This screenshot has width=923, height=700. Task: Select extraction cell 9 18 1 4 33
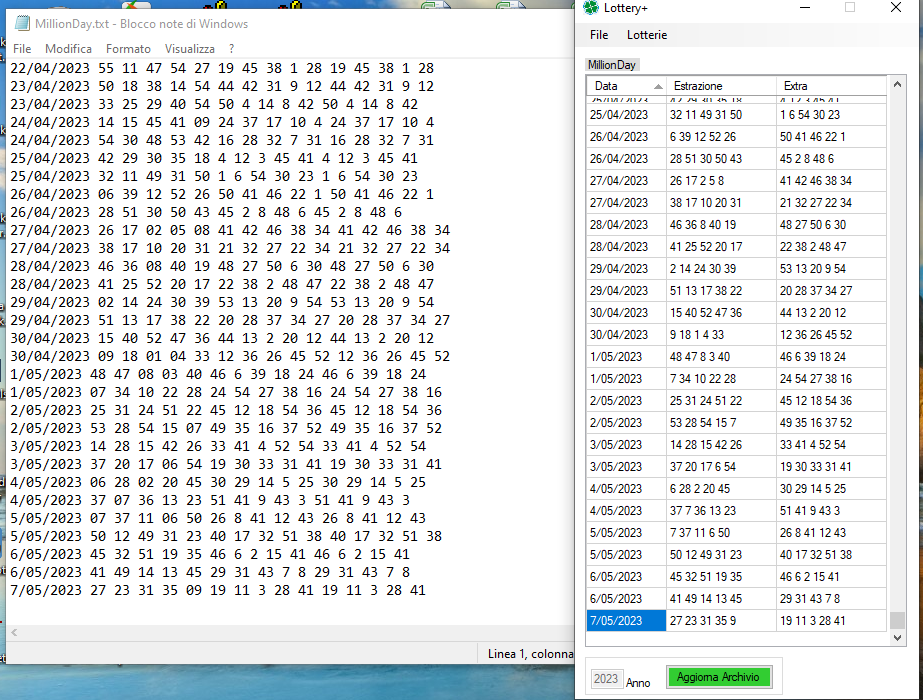(721, 335)
